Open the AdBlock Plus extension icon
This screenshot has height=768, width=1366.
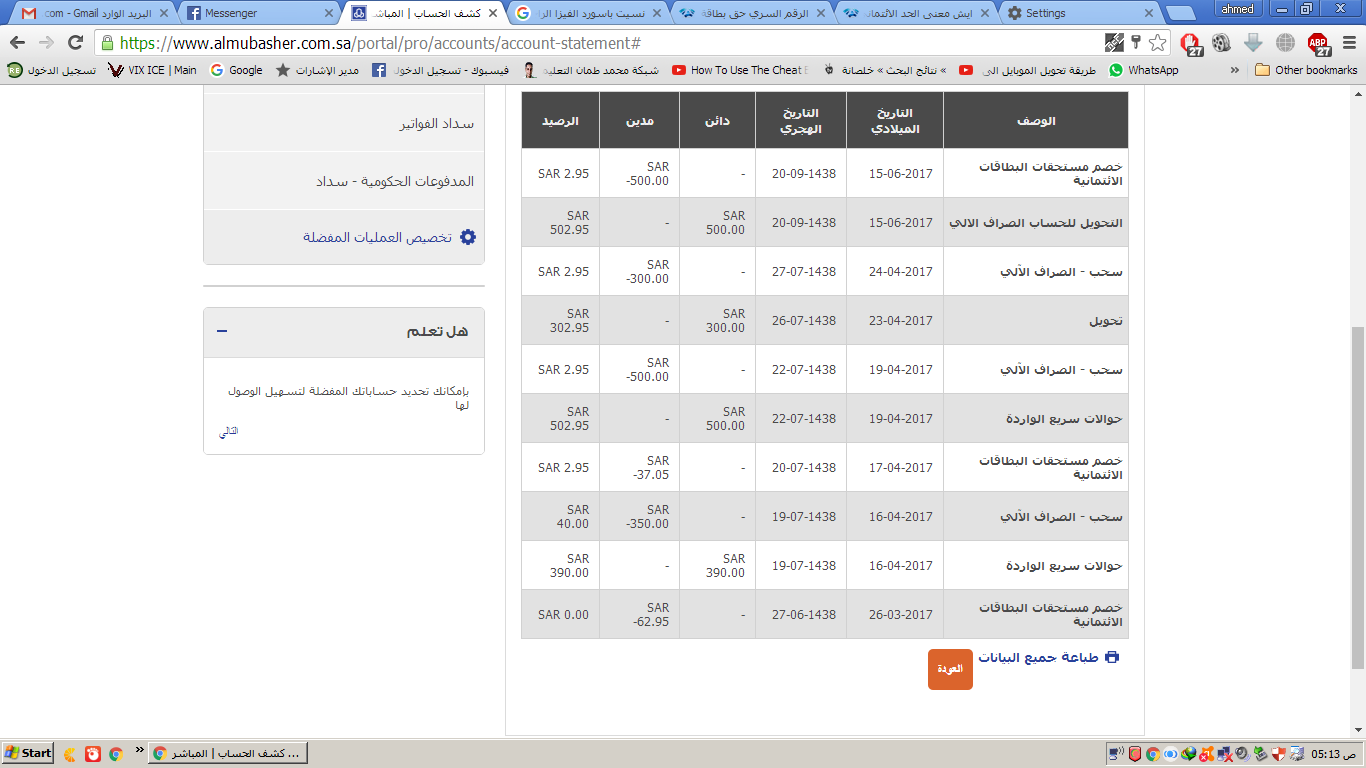point(1319,43)
